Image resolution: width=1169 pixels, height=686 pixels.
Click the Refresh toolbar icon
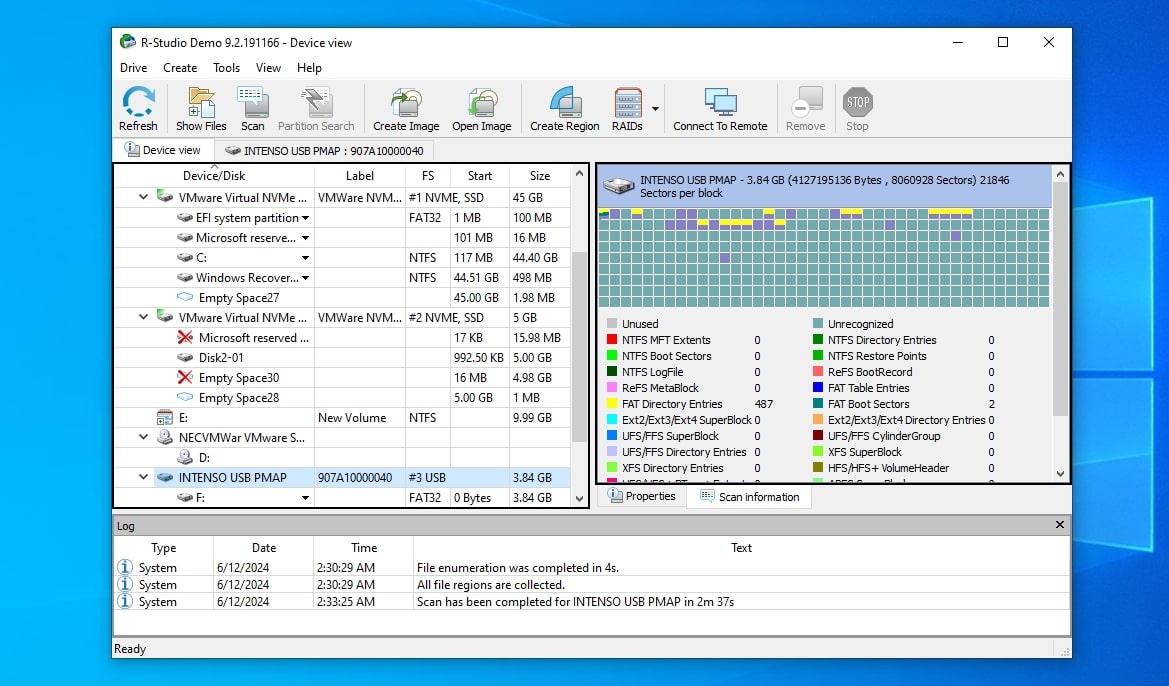[x=139, y=102]
